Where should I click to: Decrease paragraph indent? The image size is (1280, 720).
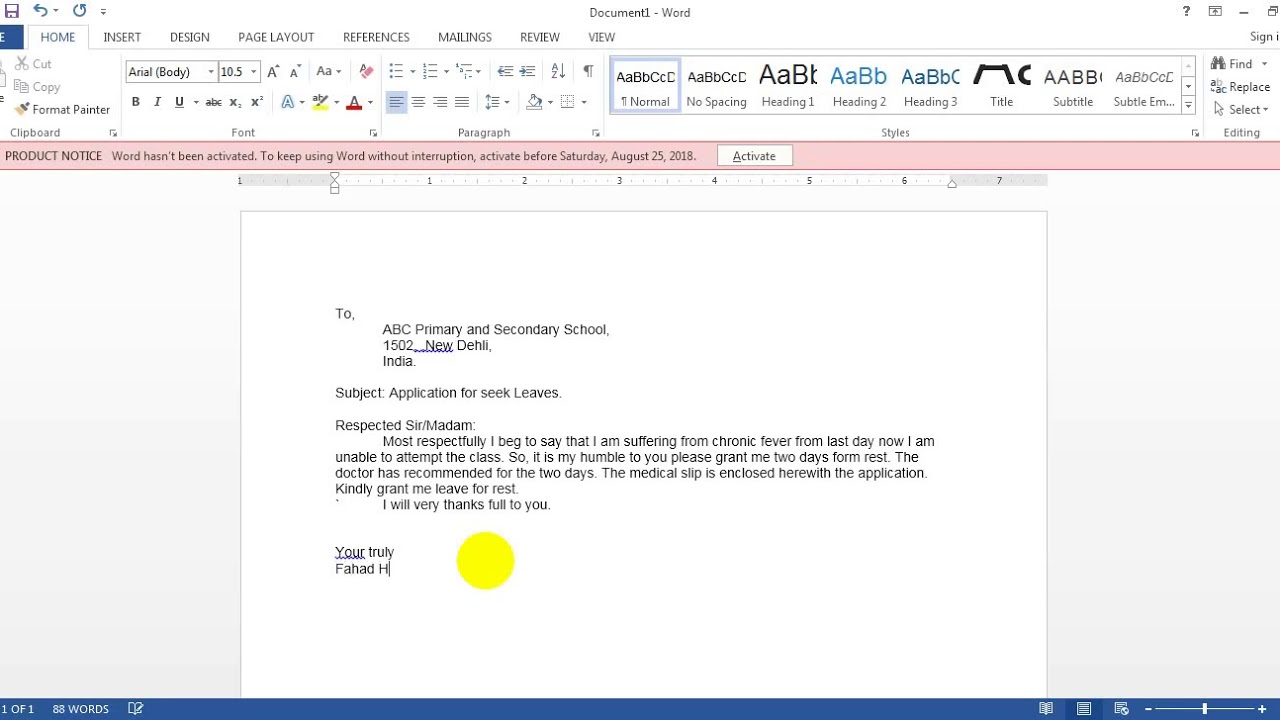click(505, 72)
